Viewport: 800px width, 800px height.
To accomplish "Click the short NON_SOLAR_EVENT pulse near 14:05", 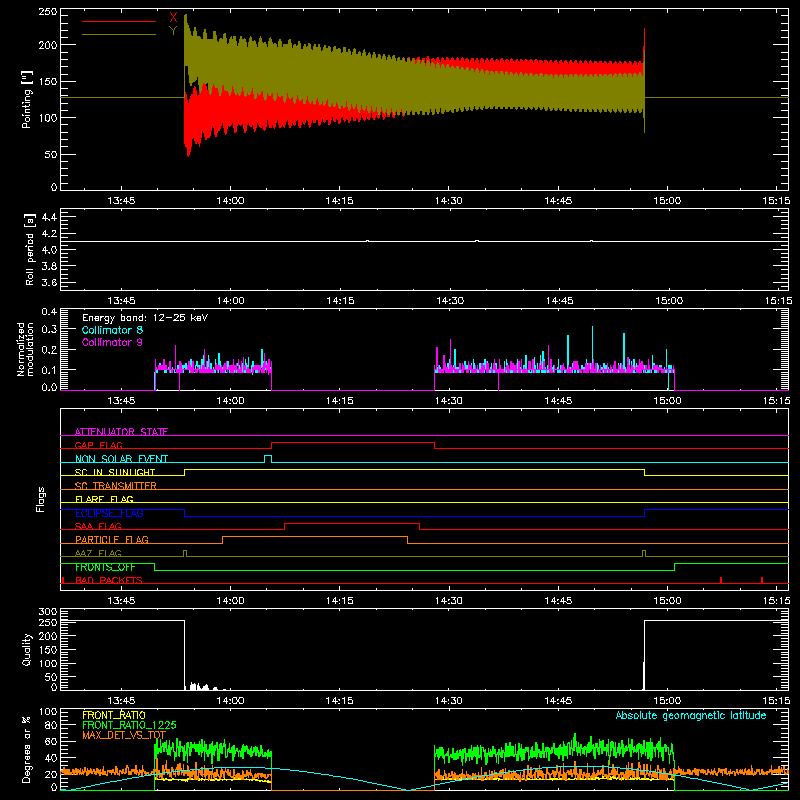I will coord(268,458).
